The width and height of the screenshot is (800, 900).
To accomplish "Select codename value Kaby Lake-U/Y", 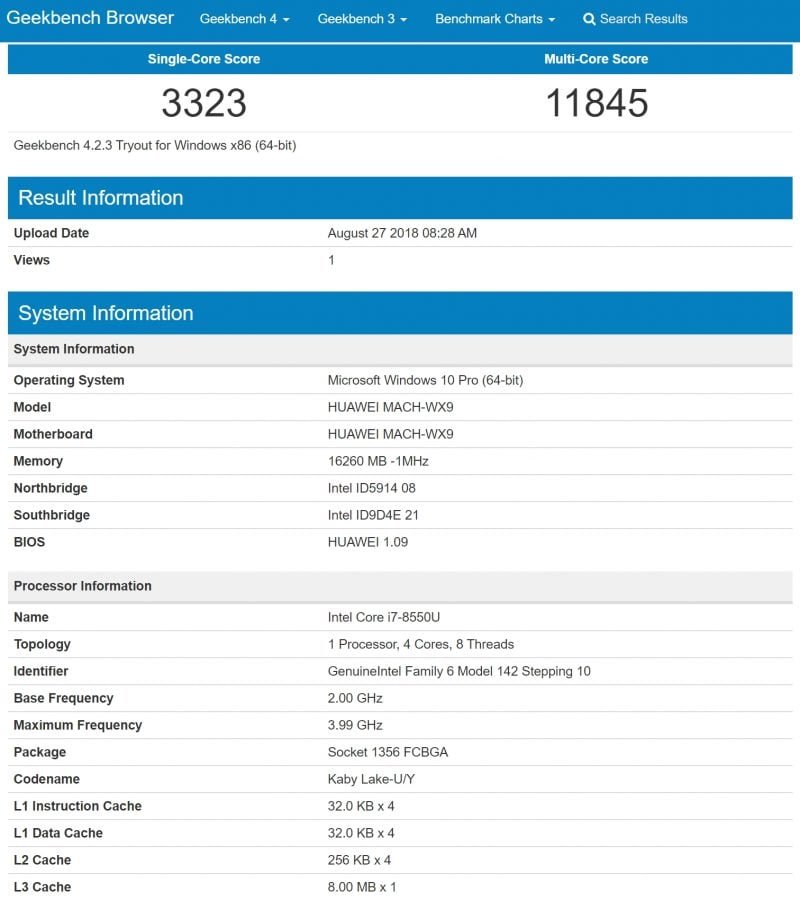I will [x=371, y=779].
